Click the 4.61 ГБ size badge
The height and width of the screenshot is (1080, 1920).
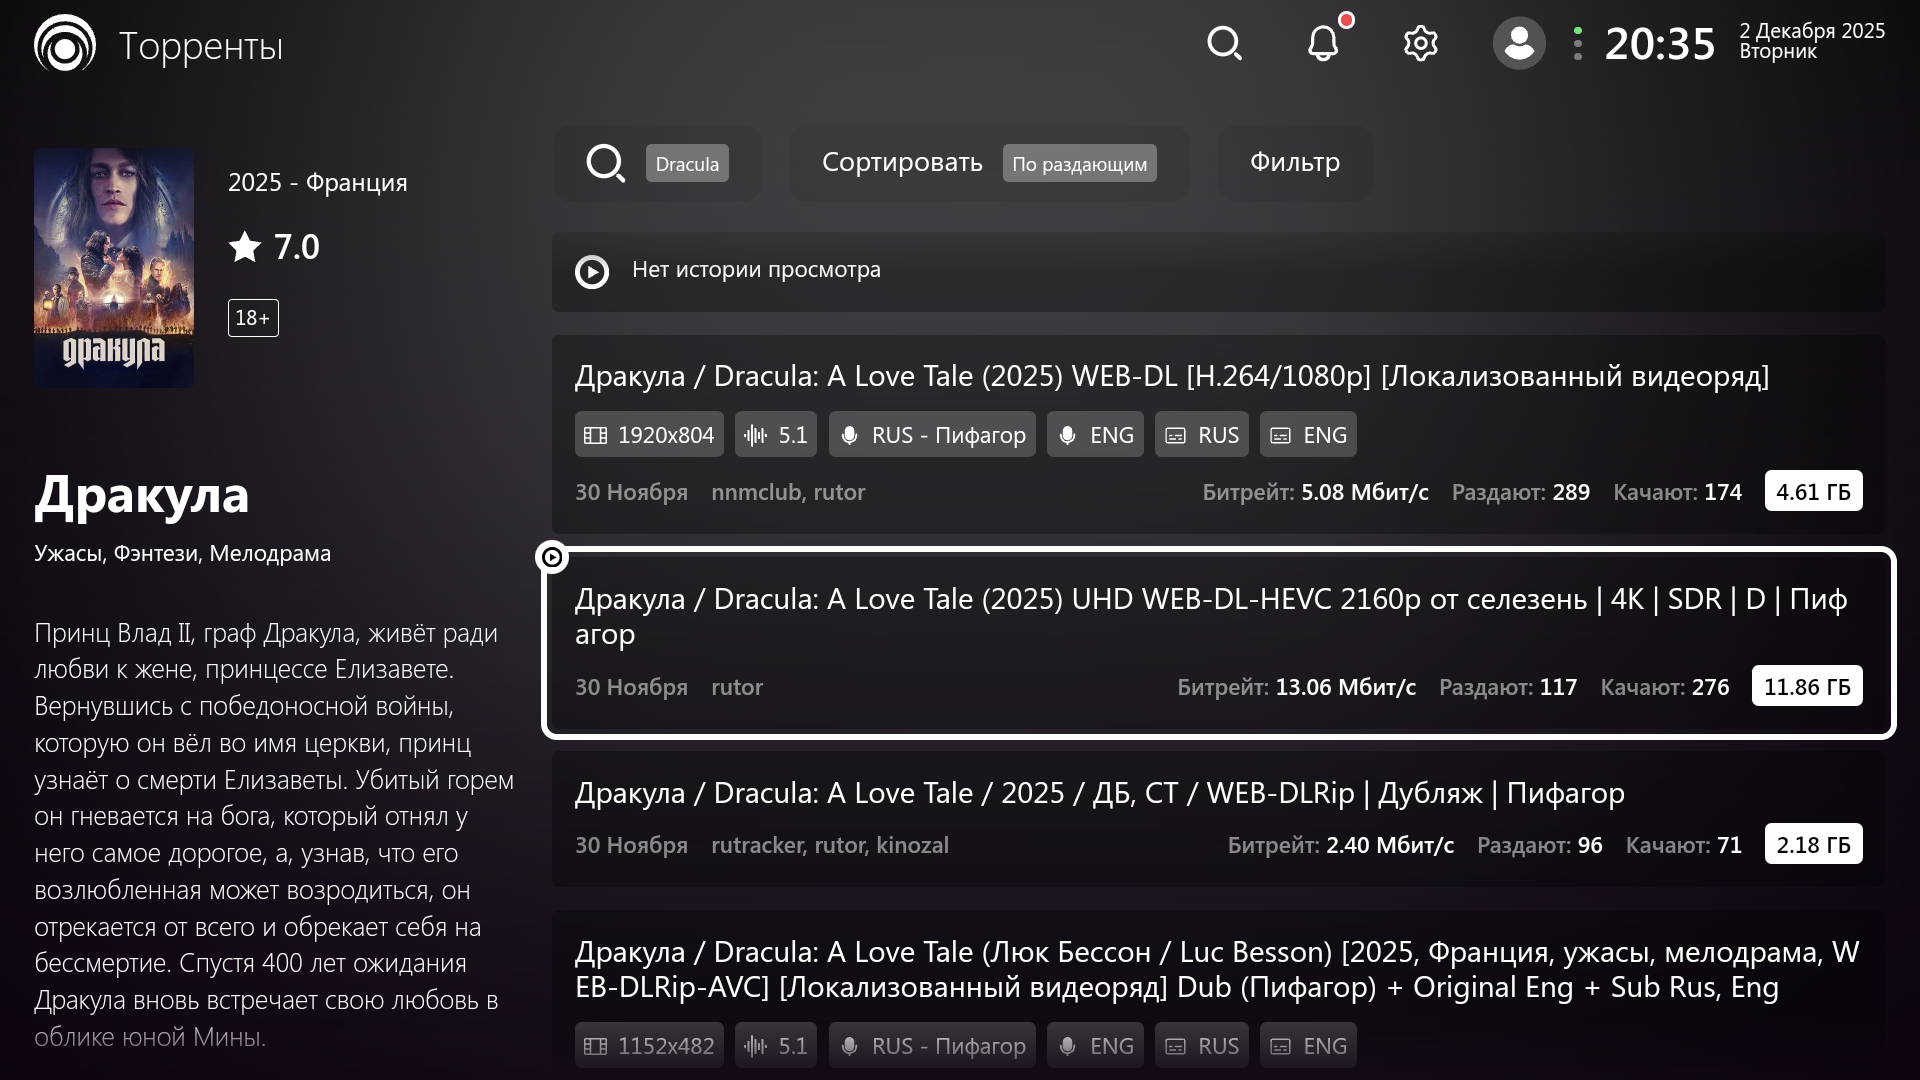1813,492
